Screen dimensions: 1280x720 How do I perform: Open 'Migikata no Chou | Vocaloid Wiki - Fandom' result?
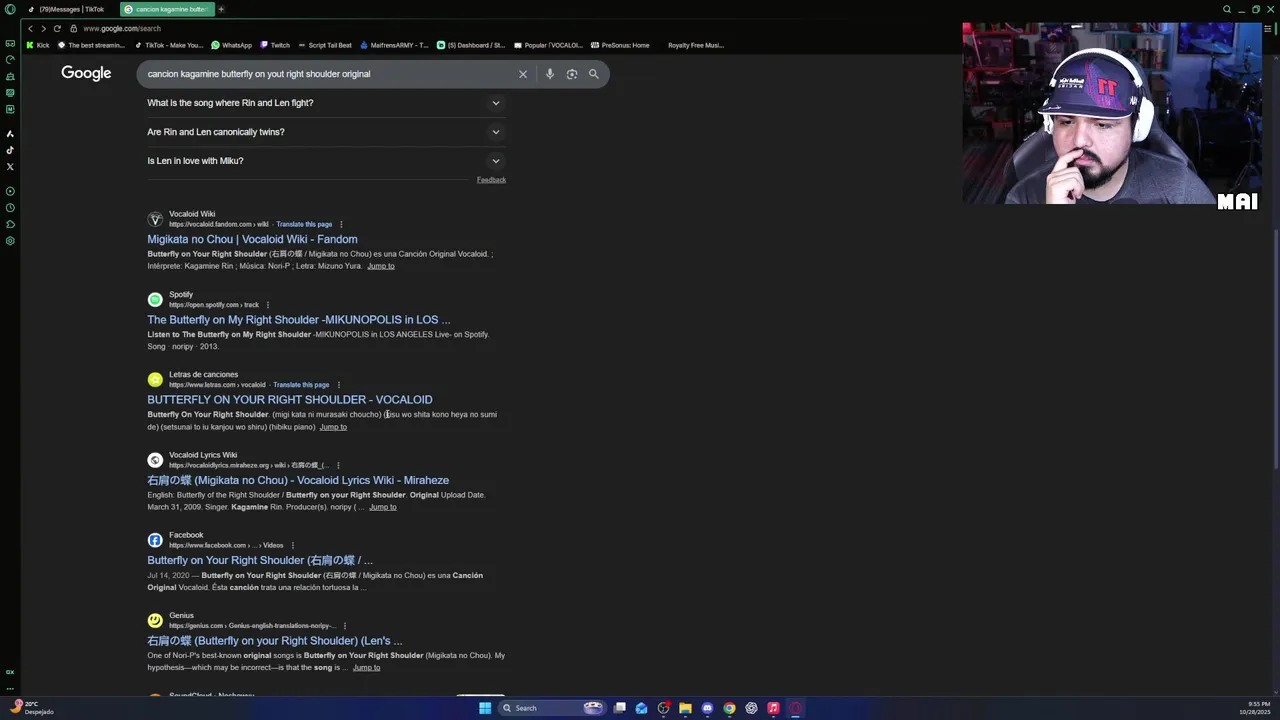click(252, 239)
